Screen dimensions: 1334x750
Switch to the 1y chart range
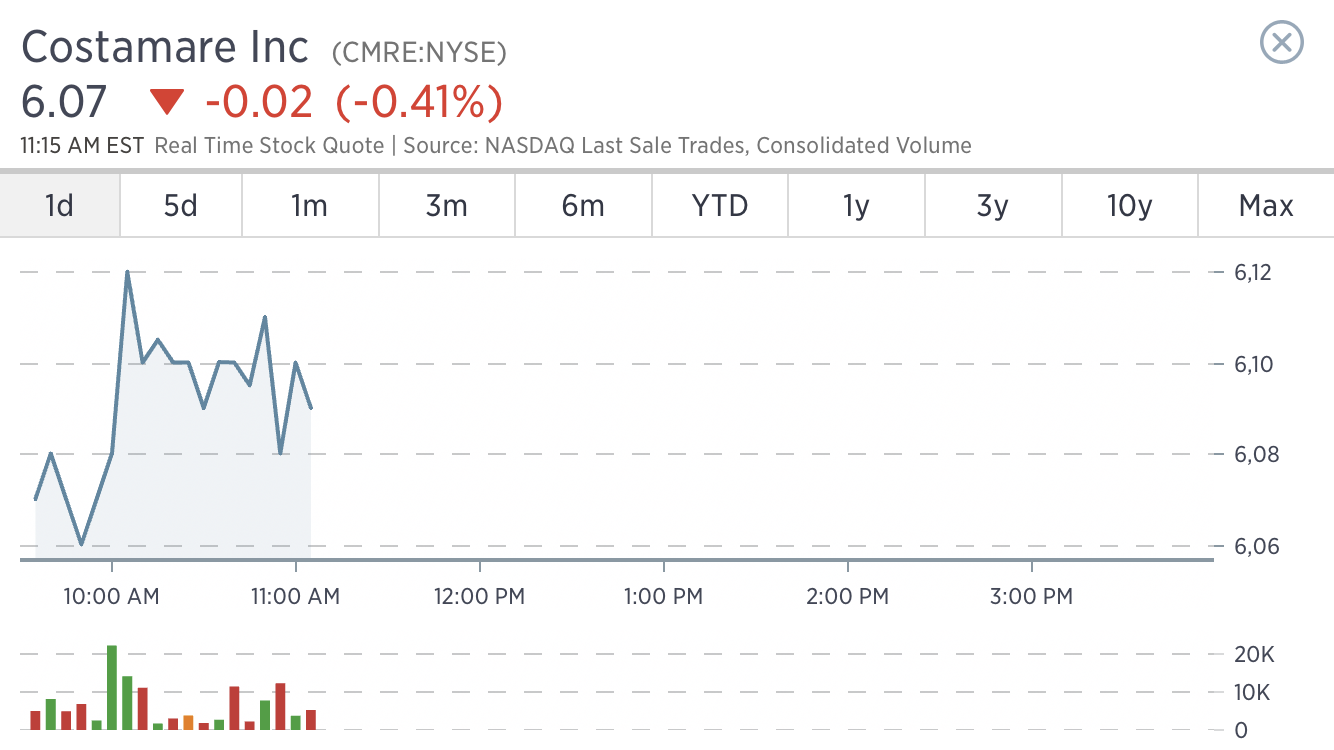tap(857, 206)
